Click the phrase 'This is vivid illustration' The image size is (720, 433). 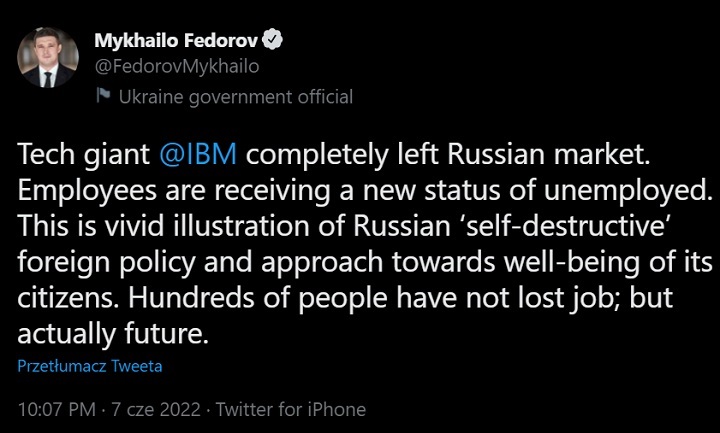(x=150, y=225)
